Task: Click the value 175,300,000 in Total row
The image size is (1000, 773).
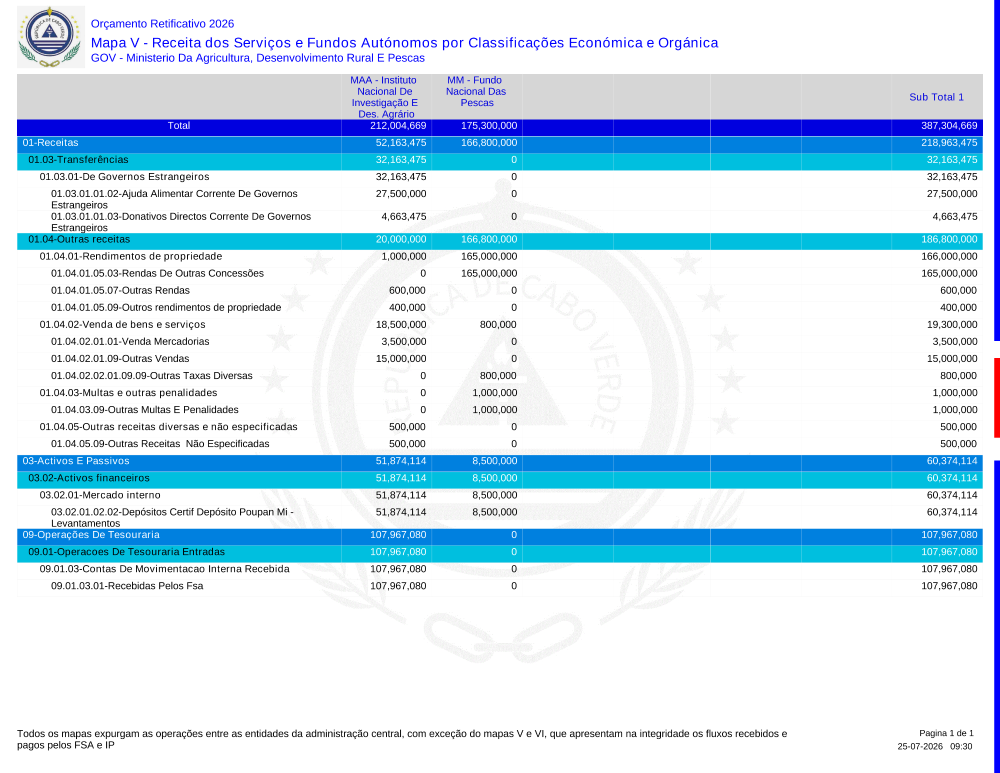Action: [489, 126]
